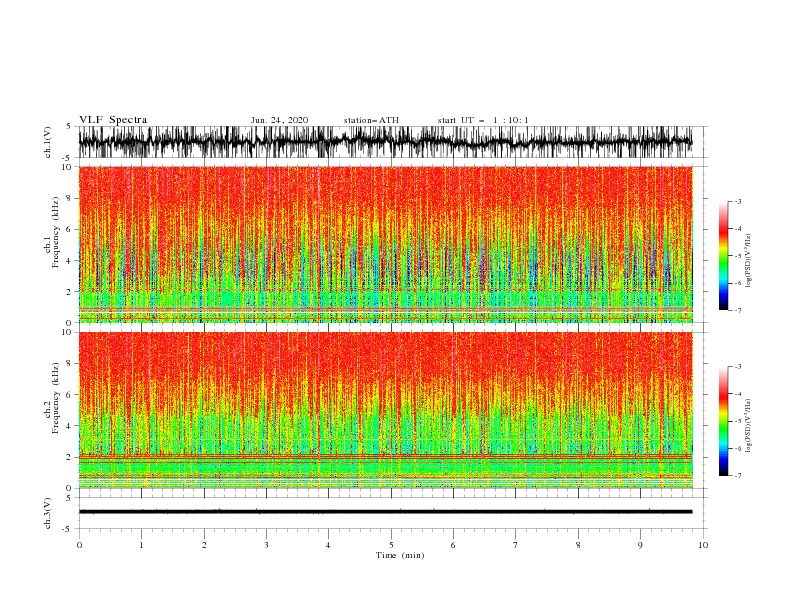Click time axis tick label "0"

click(79, 545)
